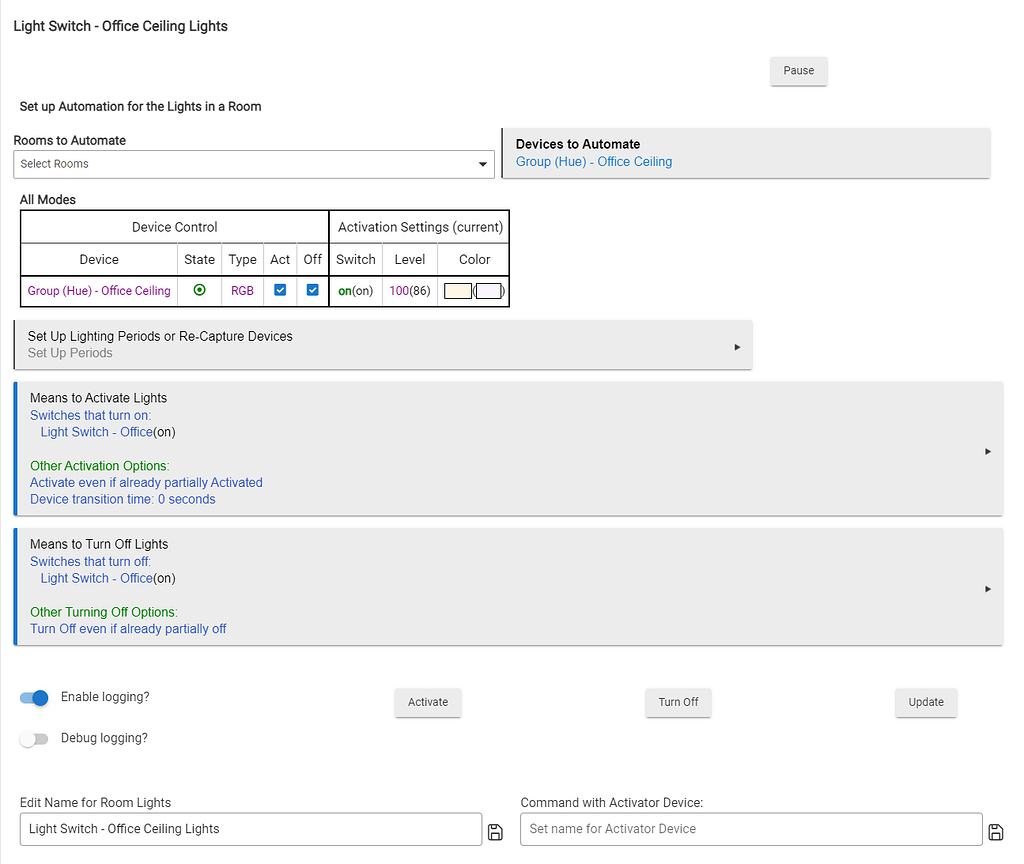Open the Rooms to Automate dropdown

(x=254, y=164)
